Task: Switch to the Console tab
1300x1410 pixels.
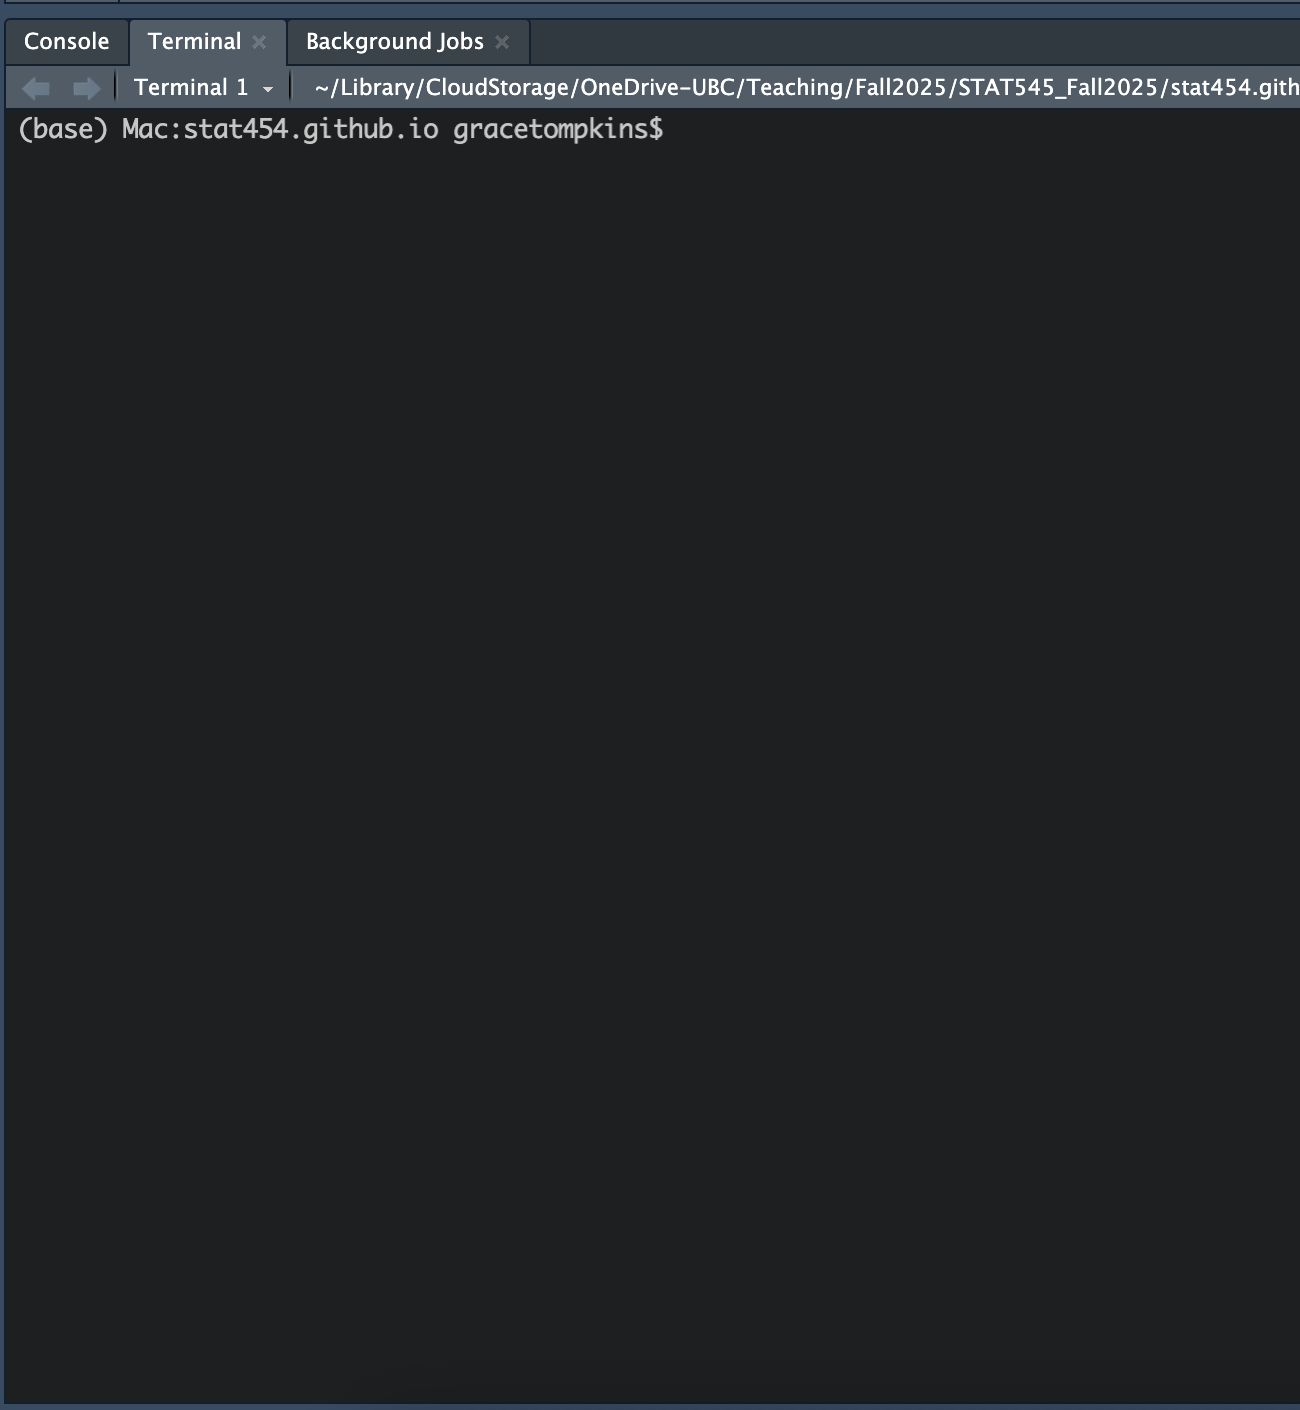Action: tap(66, 42)
